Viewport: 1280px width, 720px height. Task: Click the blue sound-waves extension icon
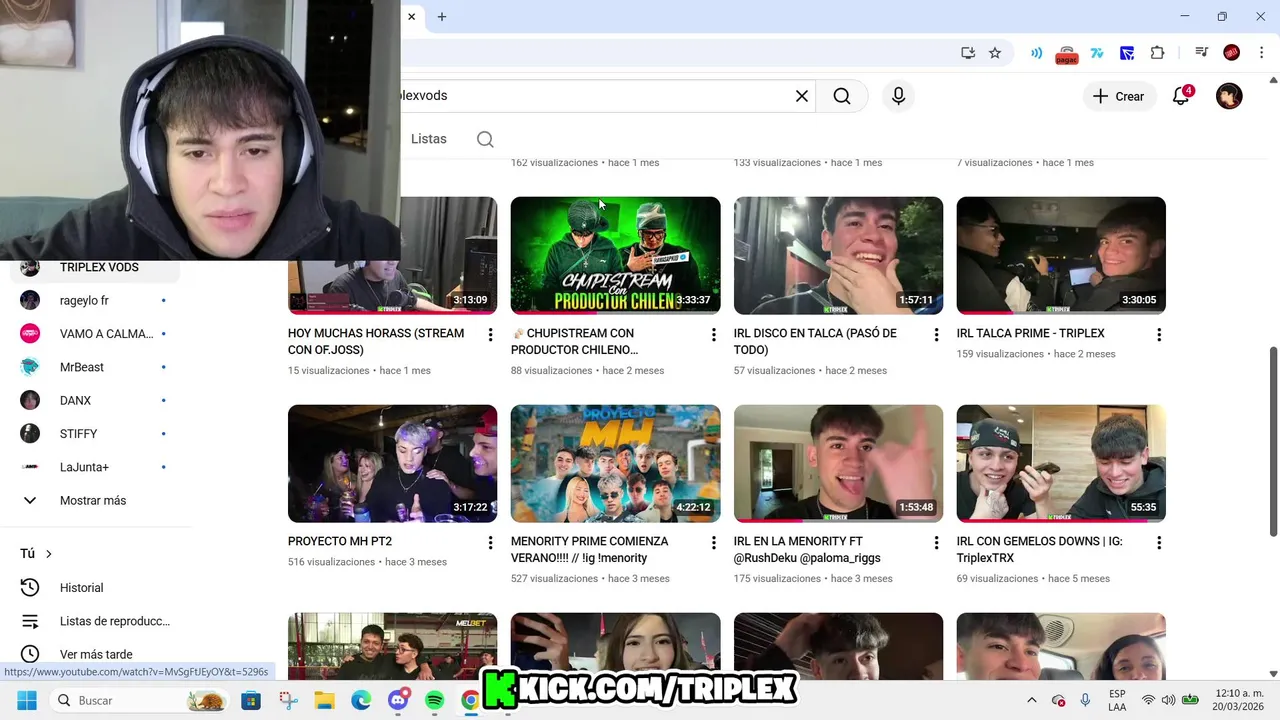pyautogui.click(x=1037, y=53)
